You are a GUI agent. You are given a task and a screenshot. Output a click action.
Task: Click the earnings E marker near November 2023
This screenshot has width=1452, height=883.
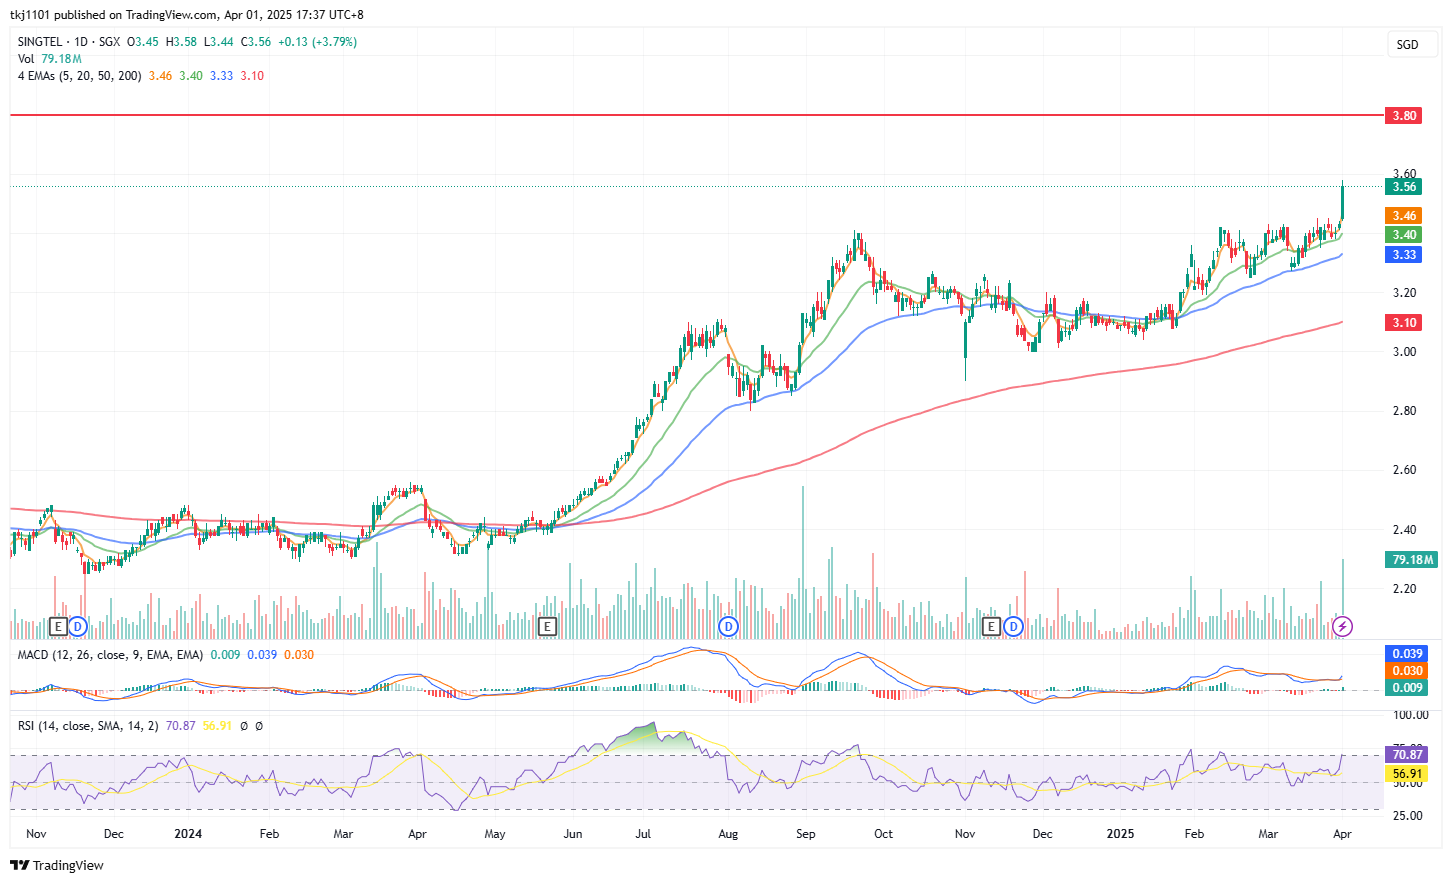[58, 627]
